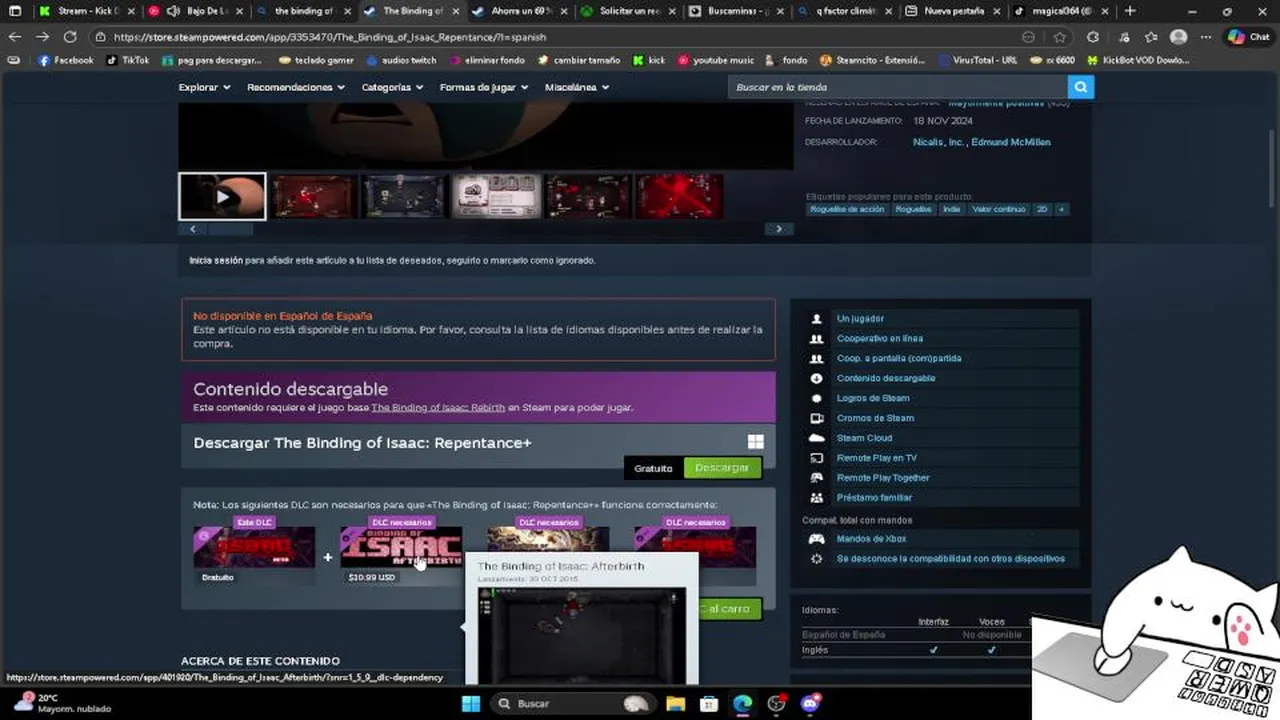Click the Roguelike de acción tag
This screenshot has width=1280, height=720.
coord(847,209)
